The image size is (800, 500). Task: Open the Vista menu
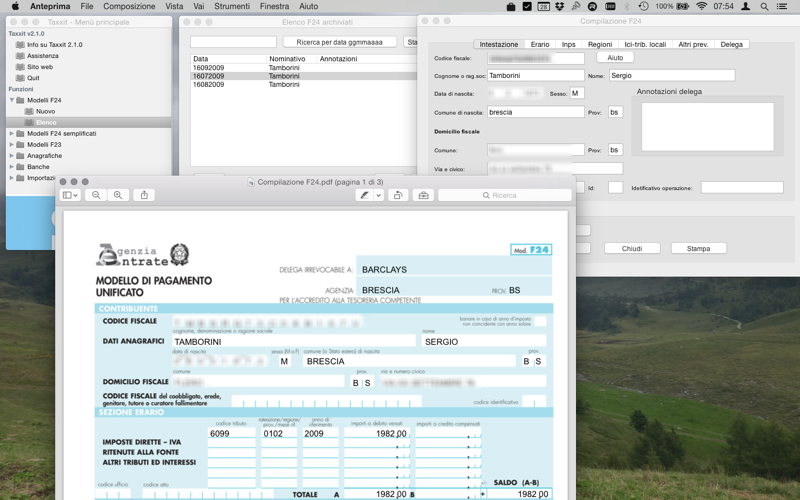tap(174, 6)
